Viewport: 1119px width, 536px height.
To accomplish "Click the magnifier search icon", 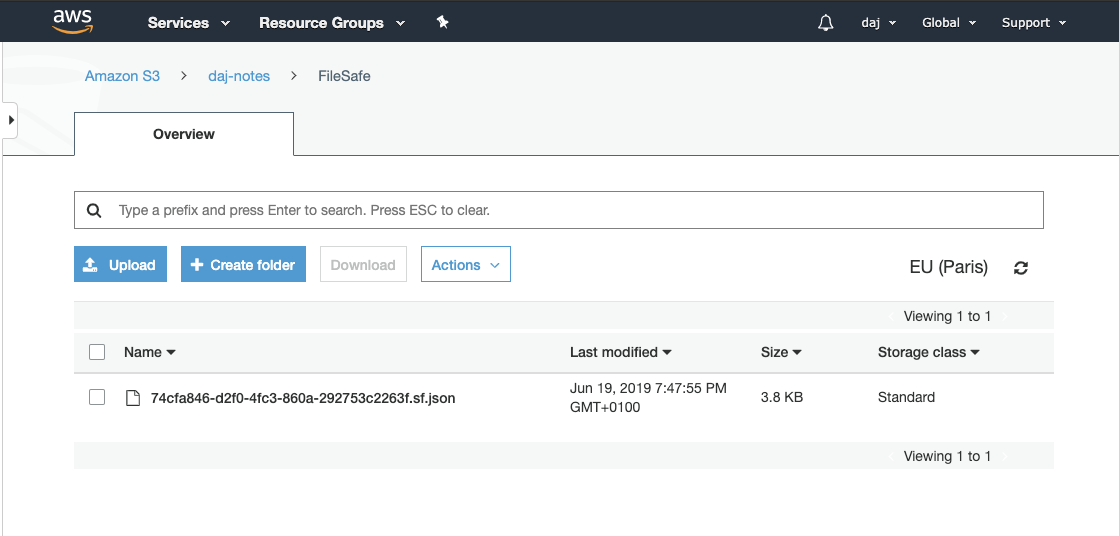I will (94, 211).
